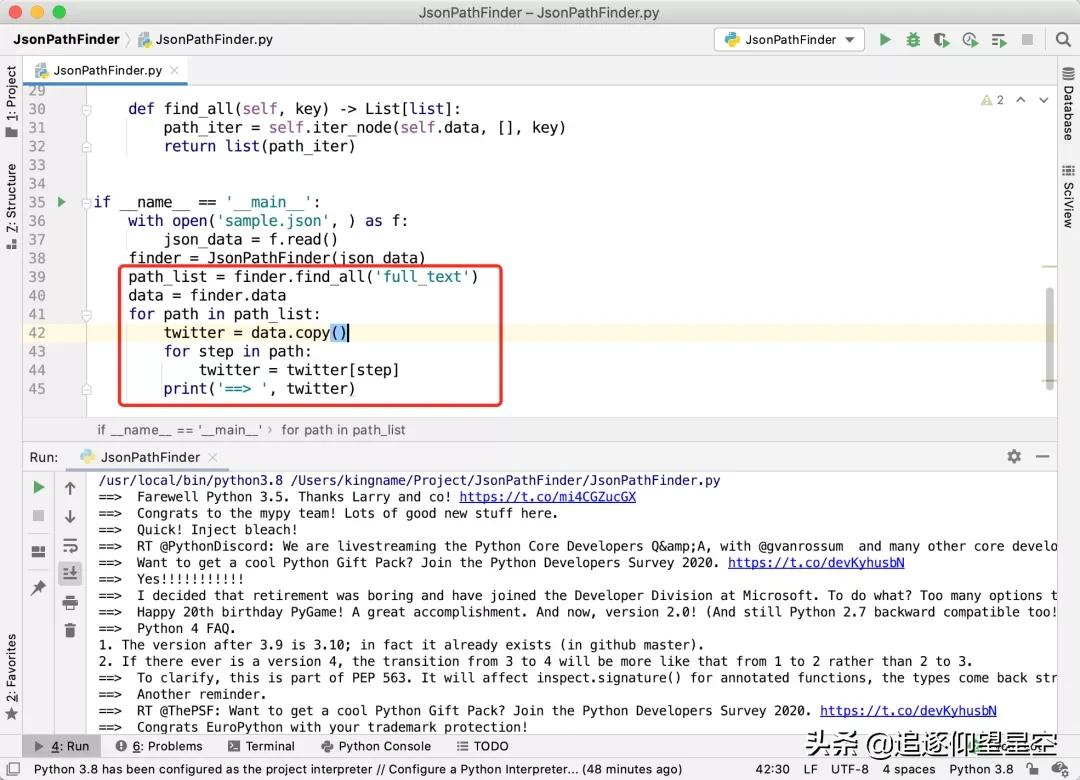Click the editor vertical scrollbar
The image size is (1080, 780).
[x=1049, y=338]
